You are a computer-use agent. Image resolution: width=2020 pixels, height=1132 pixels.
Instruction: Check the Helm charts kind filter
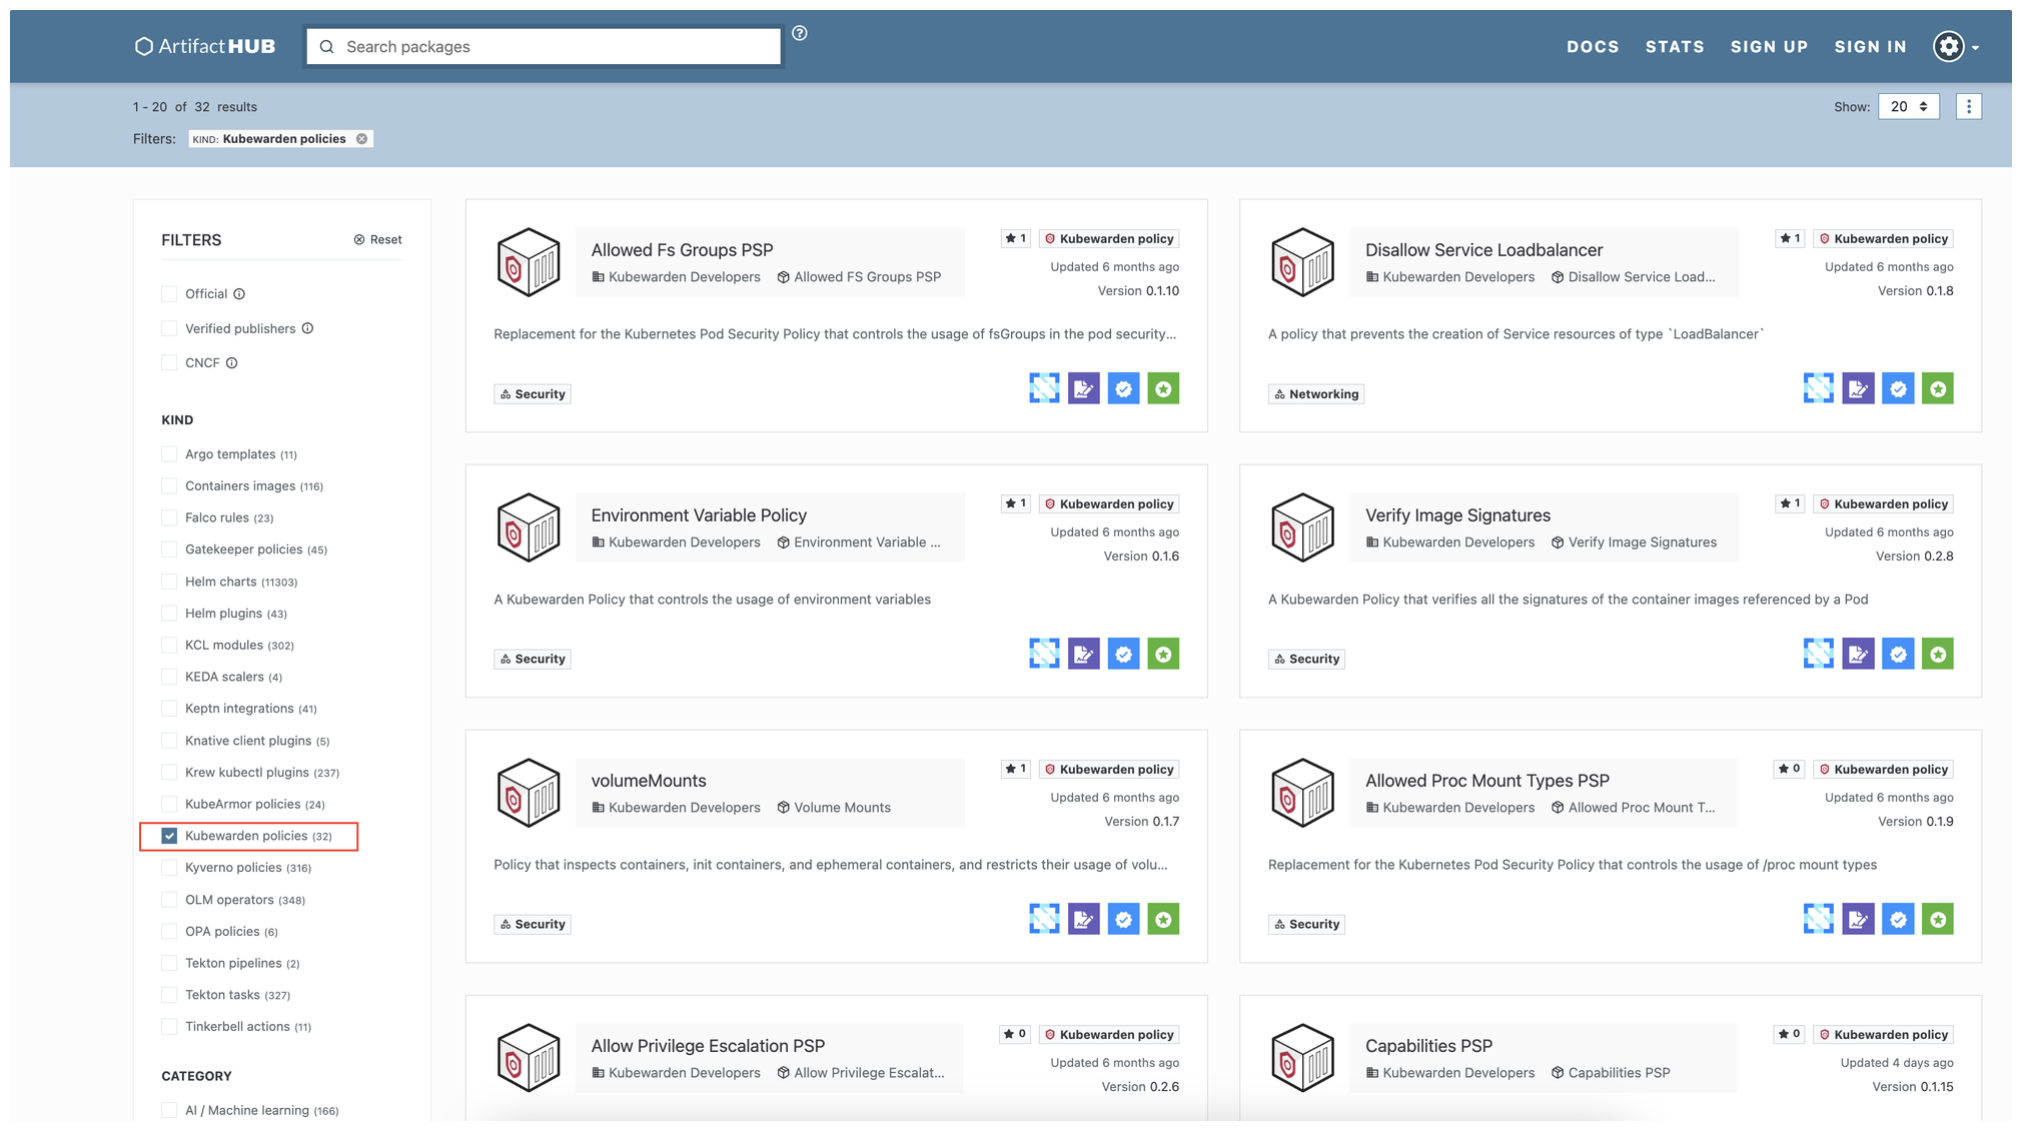[169, 581]
